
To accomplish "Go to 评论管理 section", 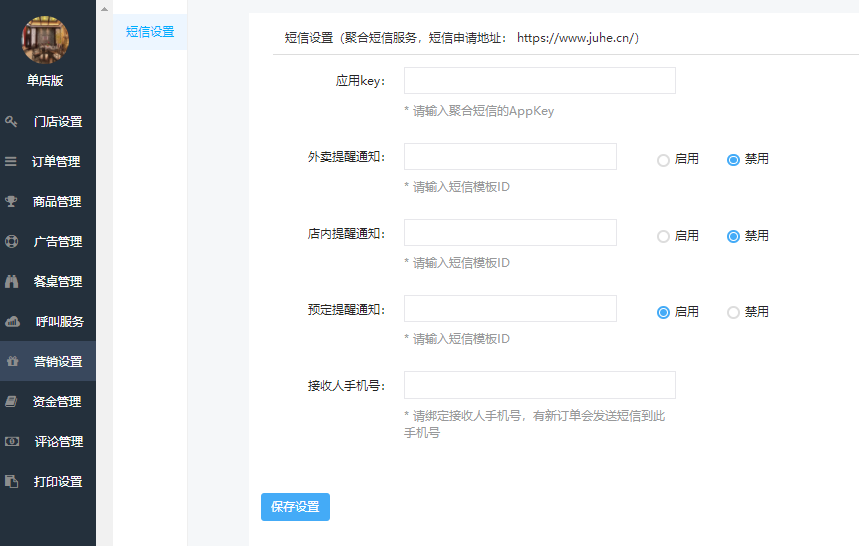I will click(48, 441).
